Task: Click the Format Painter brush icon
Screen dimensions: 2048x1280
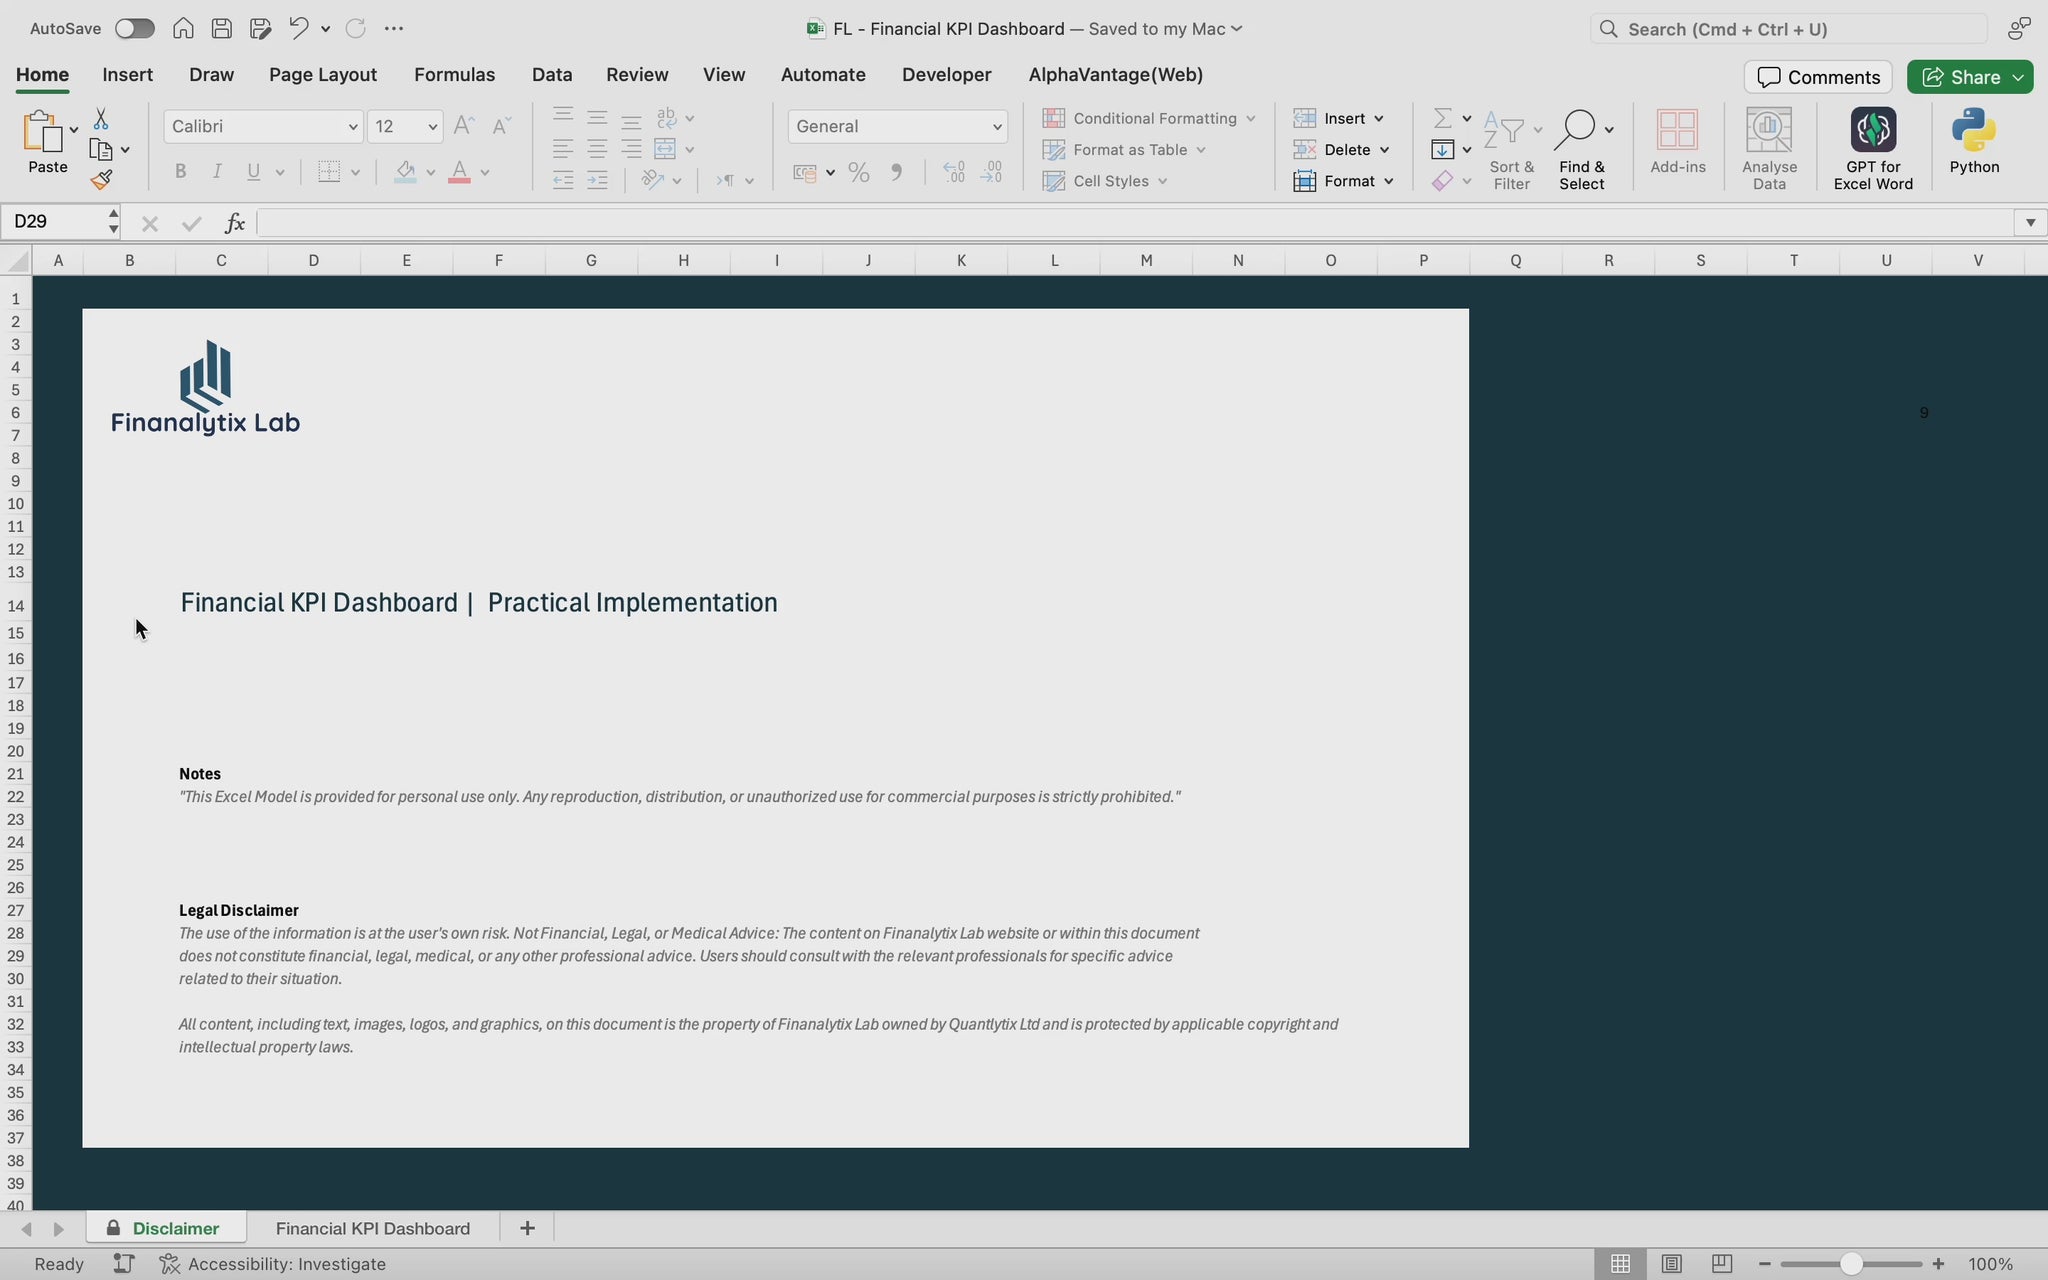Action: click(100, 180)
